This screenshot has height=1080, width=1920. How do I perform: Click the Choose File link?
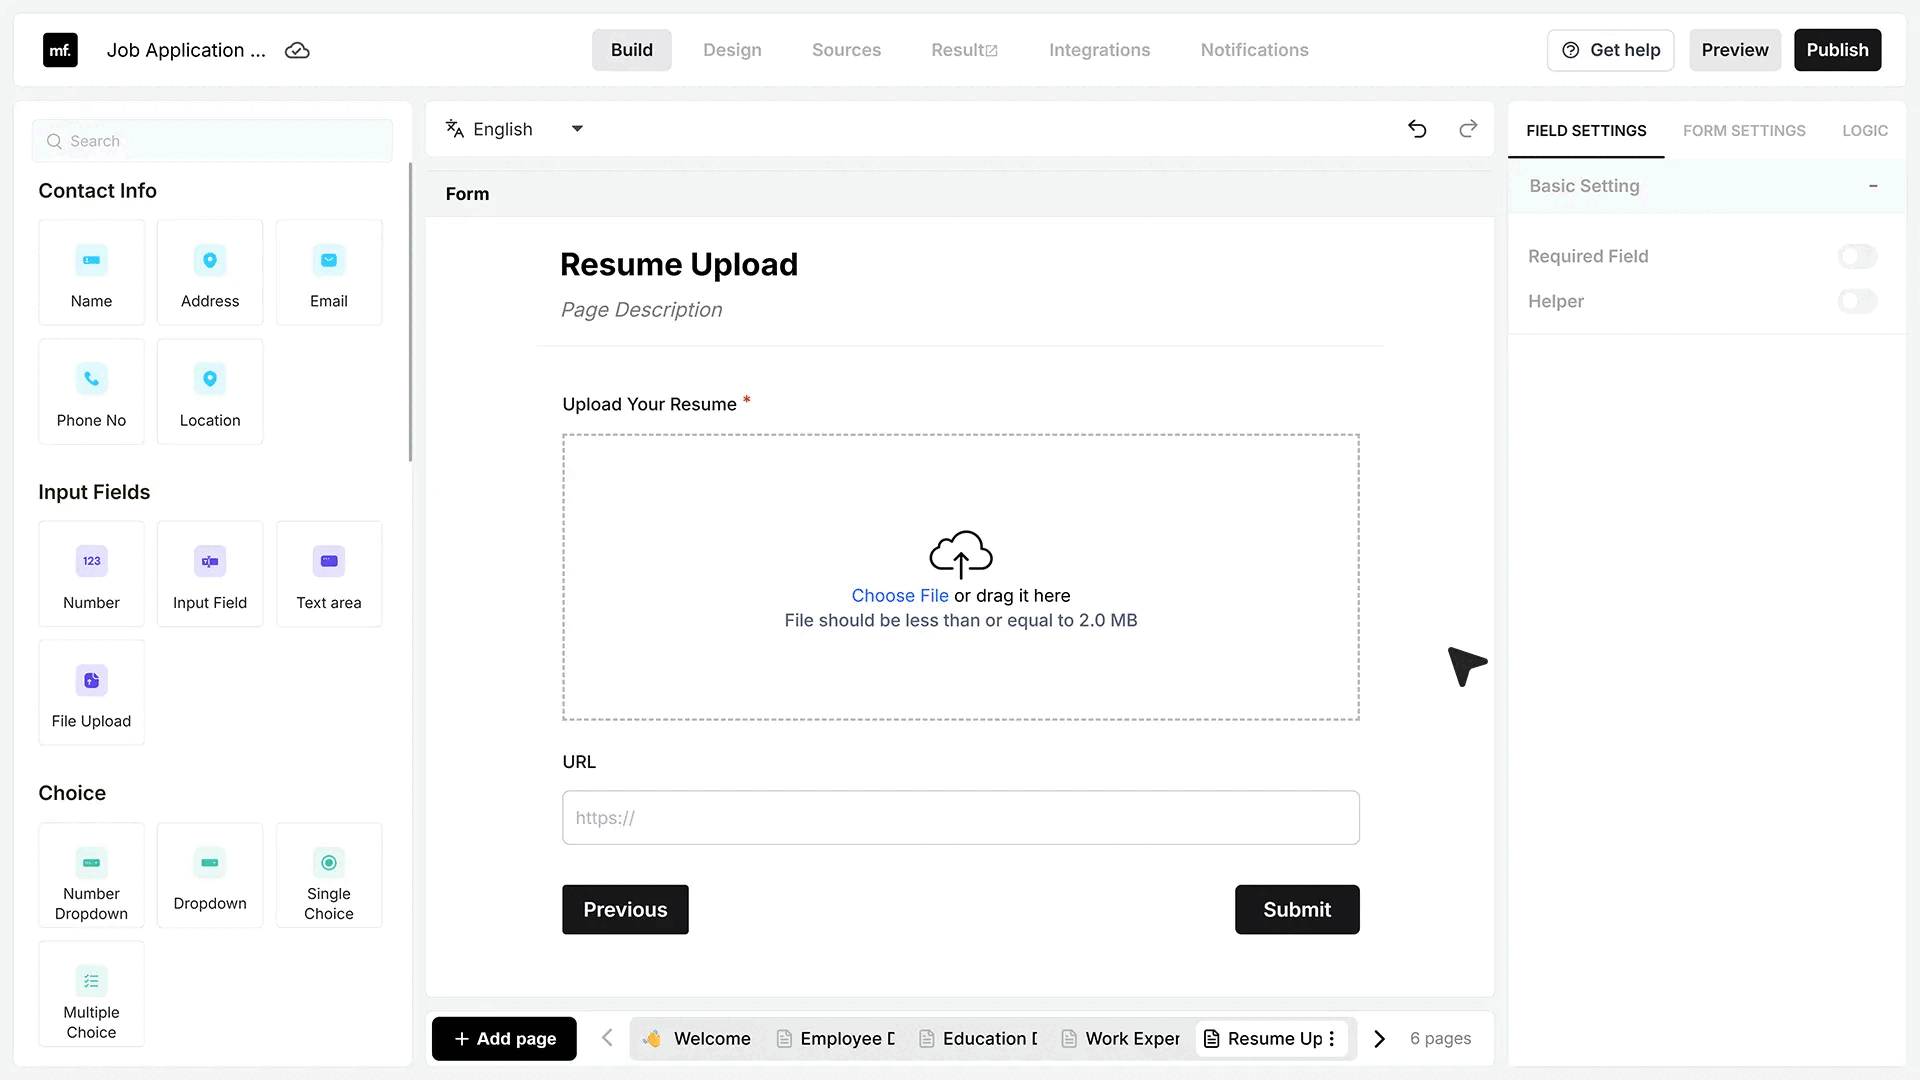click(x=899, y=596)
